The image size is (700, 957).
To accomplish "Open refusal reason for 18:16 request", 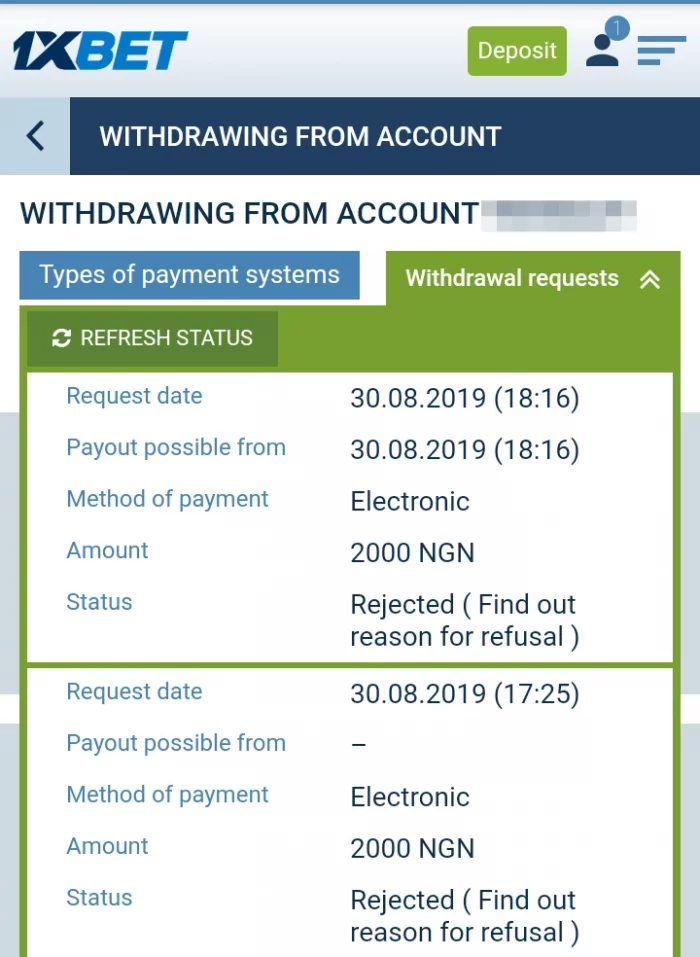I will tap(464, 621).
